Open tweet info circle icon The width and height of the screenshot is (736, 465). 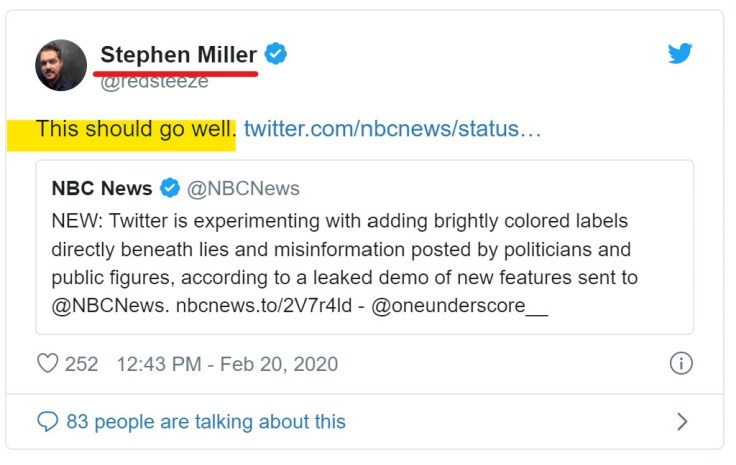pos(680,363)
